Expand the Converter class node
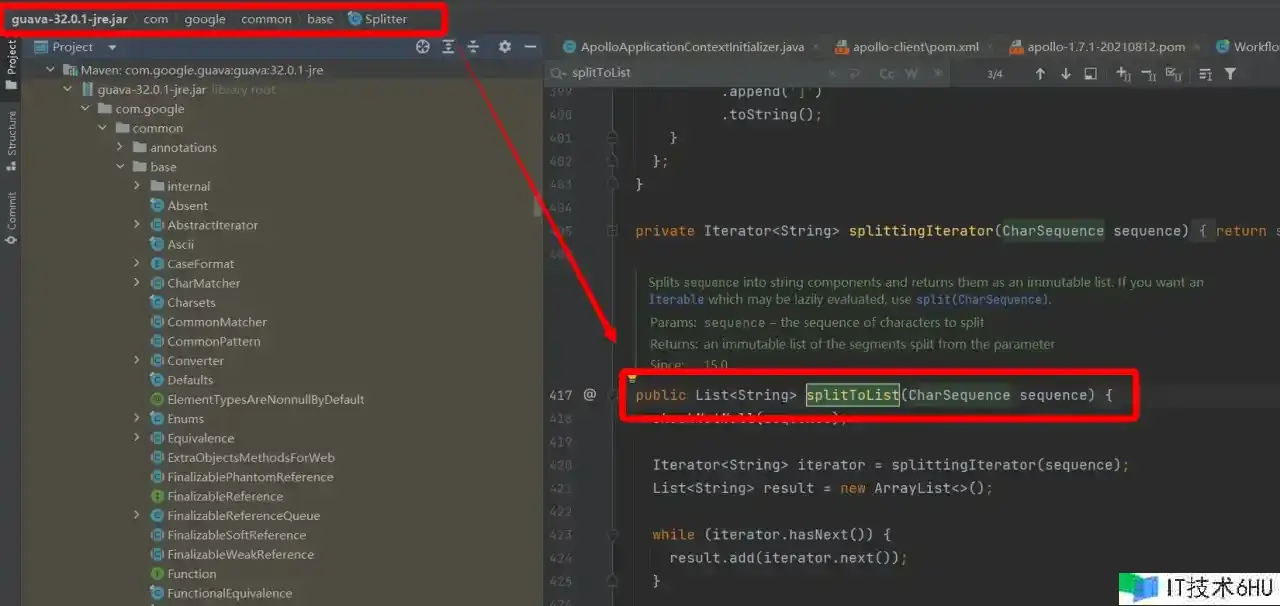This screenshot has width=1280, height=606. pyautogui.click(x=137, y=361)
